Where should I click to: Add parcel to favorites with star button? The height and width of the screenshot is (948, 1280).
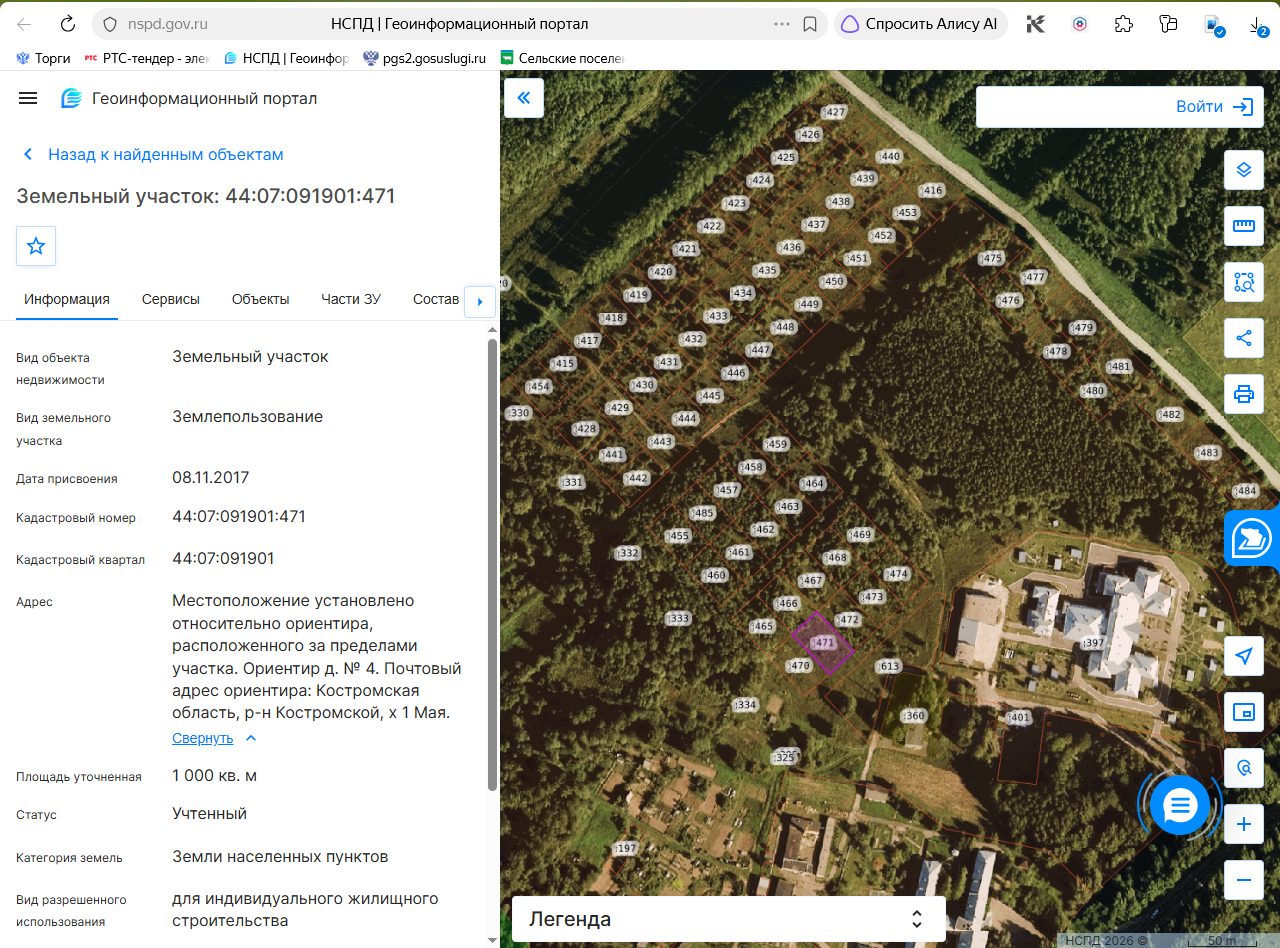pyautogui.click(x=36, y=246)
